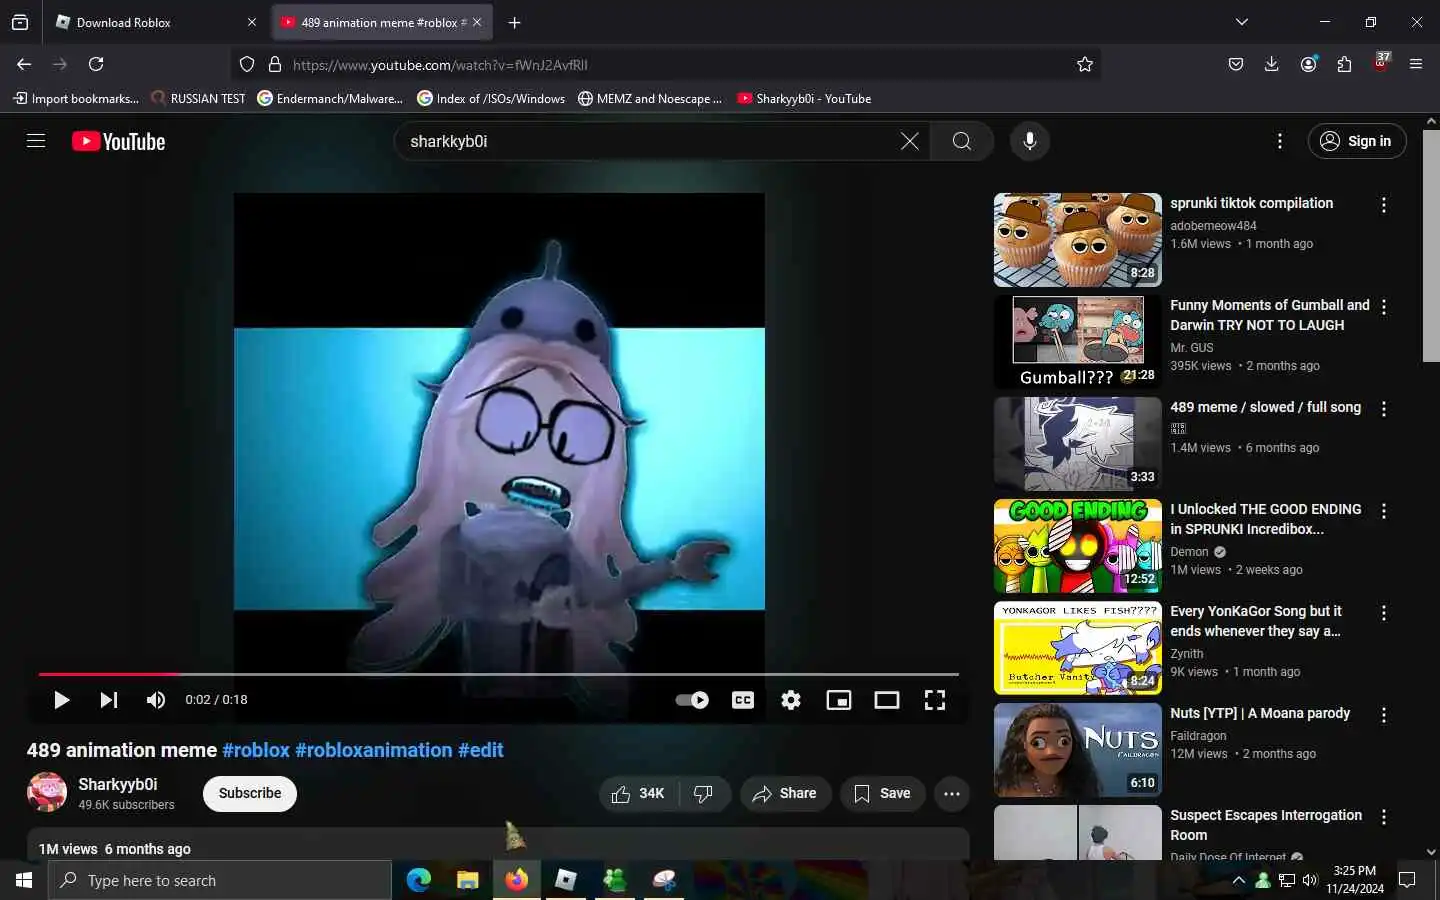
Task: Open YouTube settings three-dot menu
Action: click(x=1279, y=141)
